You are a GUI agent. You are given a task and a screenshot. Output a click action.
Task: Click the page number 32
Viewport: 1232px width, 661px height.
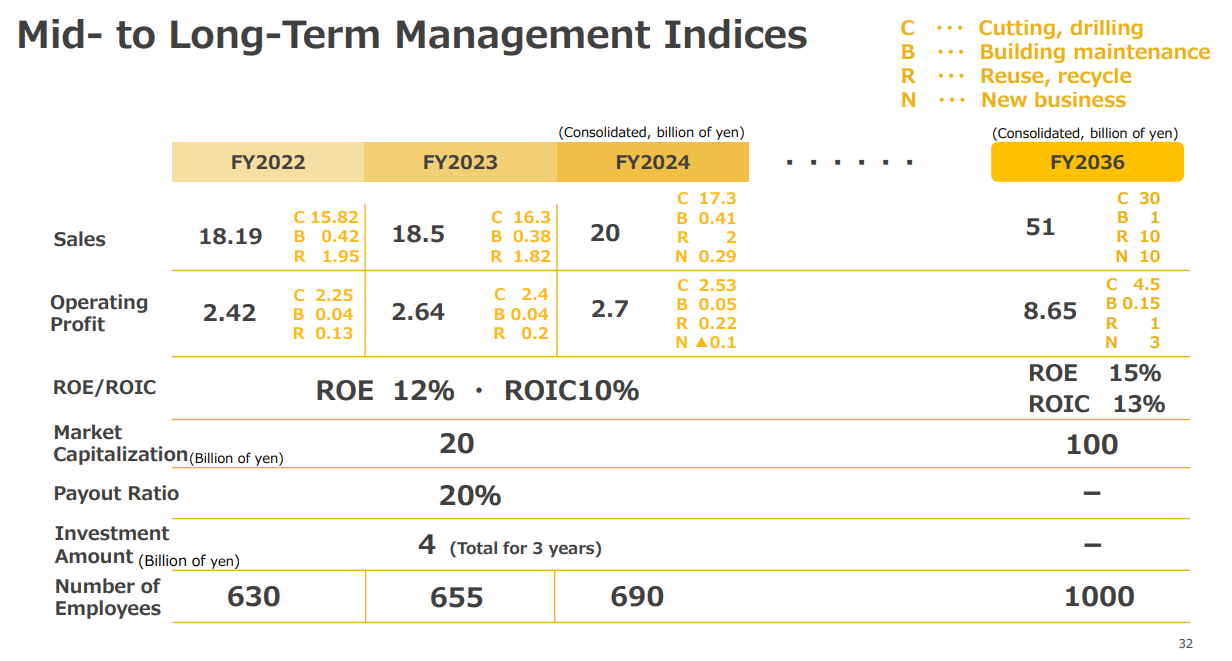[1185, 644]
